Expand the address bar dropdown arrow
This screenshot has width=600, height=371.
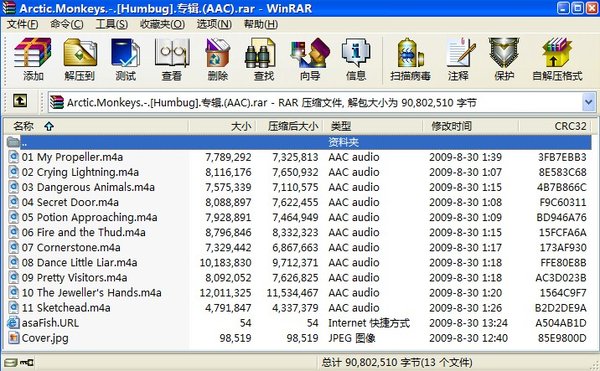point(588,102)
